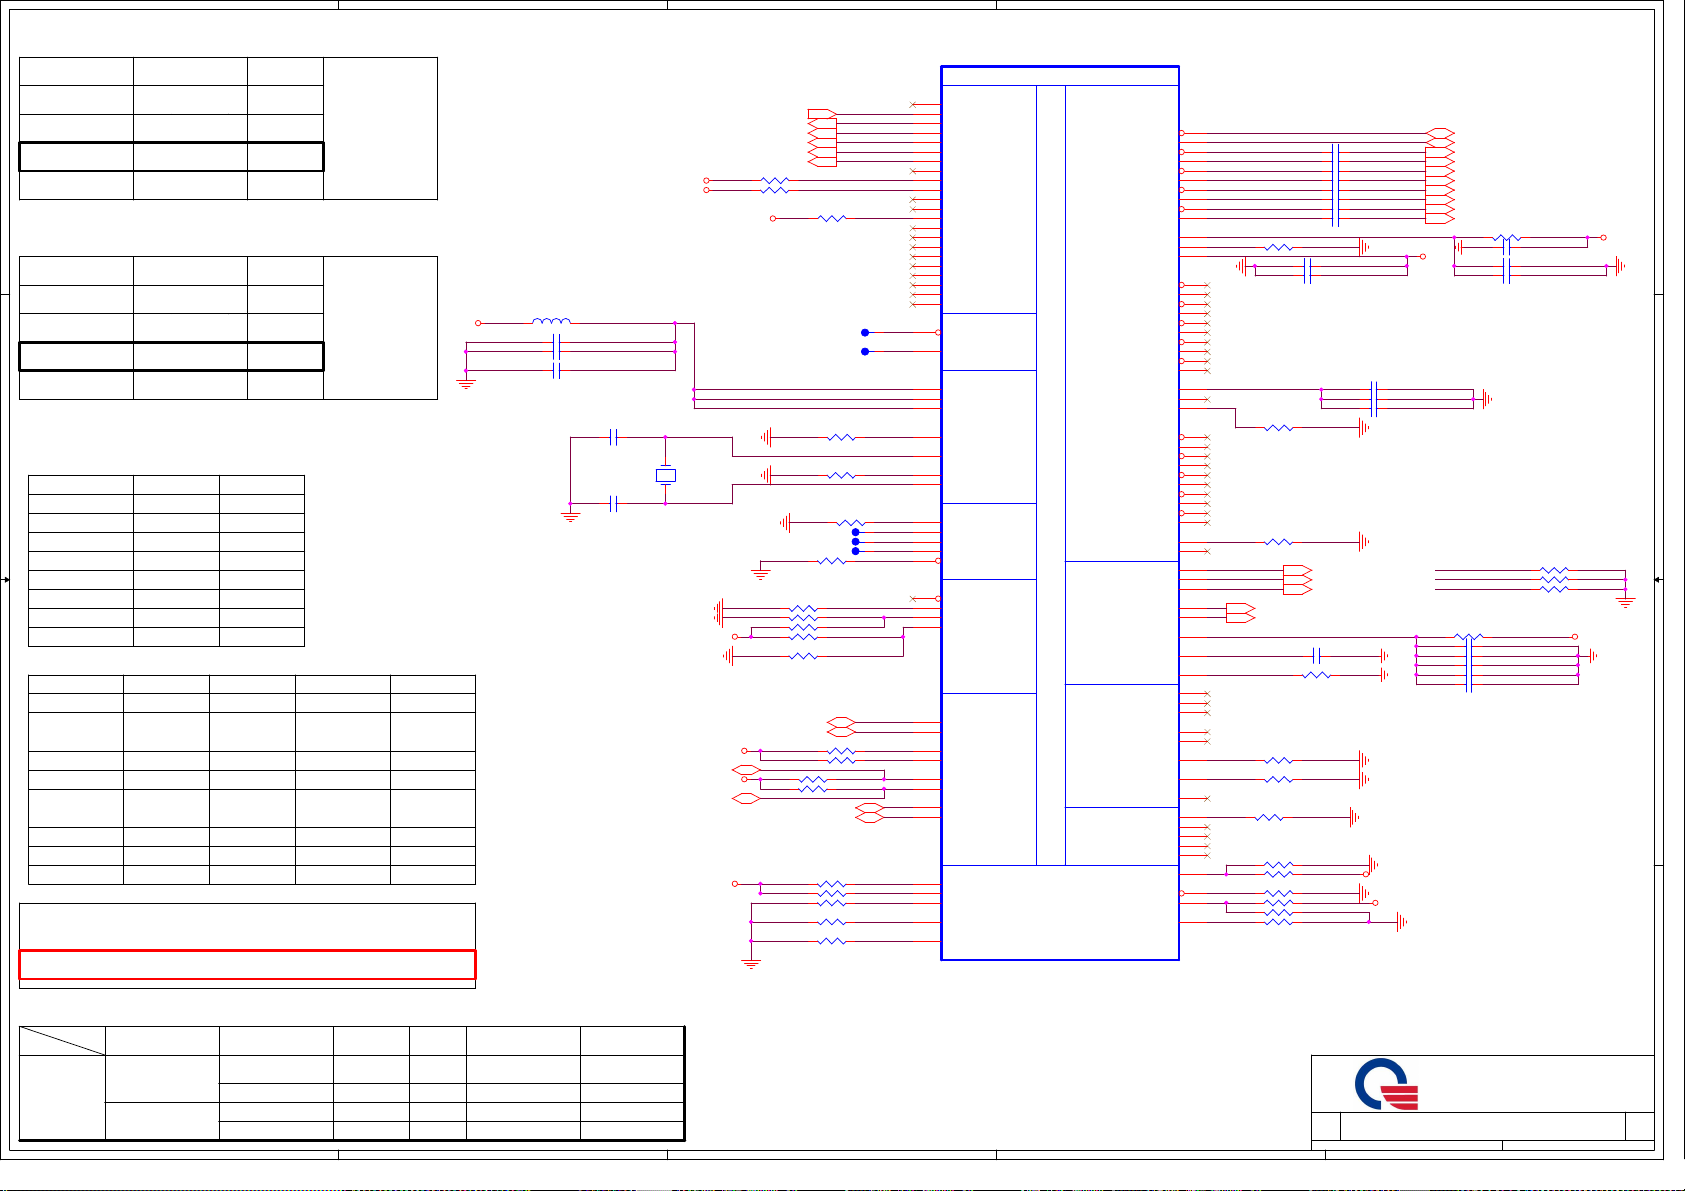This screenshot has width=1685, height=1191.
Task: Select the capacitor above the crystal
Action: coord(614,437)
